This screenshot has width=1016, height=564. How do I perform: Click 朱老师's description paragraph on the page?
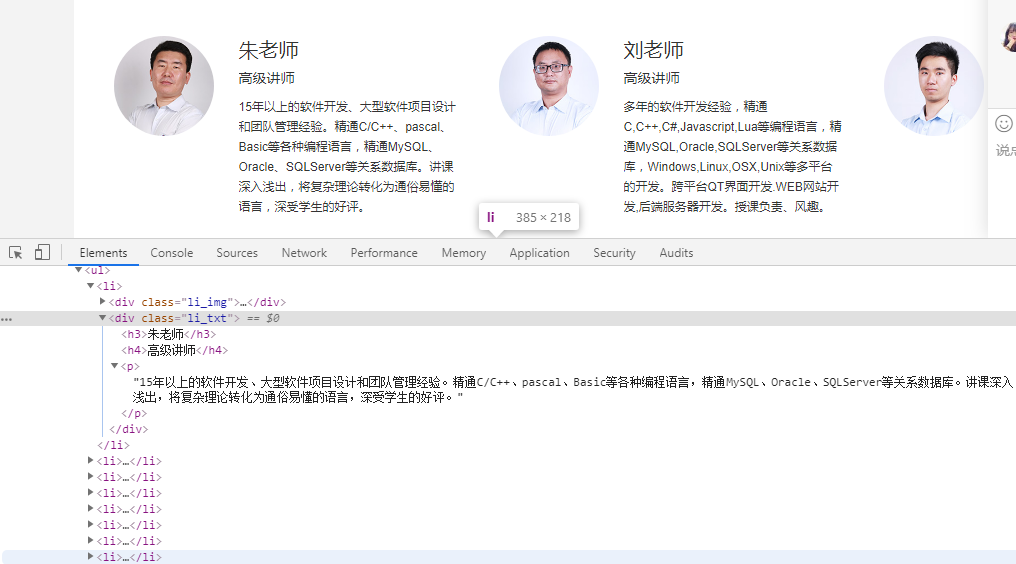pos(347,156)
